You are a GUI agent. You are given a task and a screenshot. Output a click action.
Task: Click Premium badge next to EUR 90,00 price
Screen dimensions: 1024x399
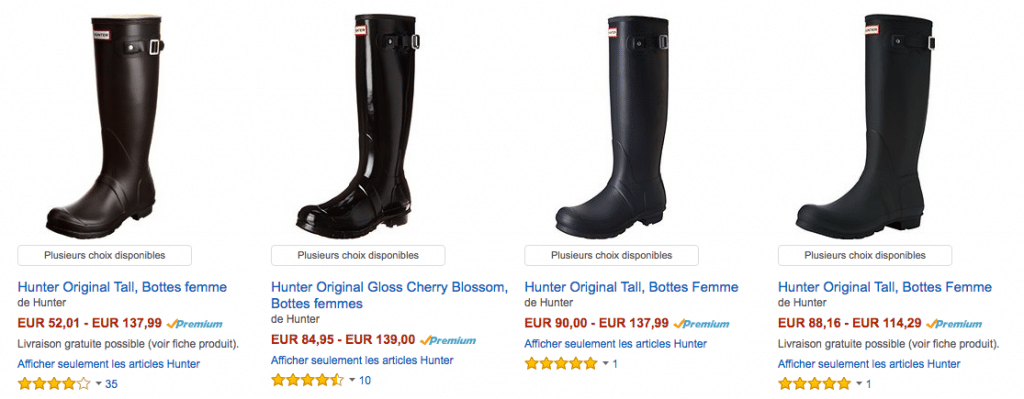click(701, 323)
